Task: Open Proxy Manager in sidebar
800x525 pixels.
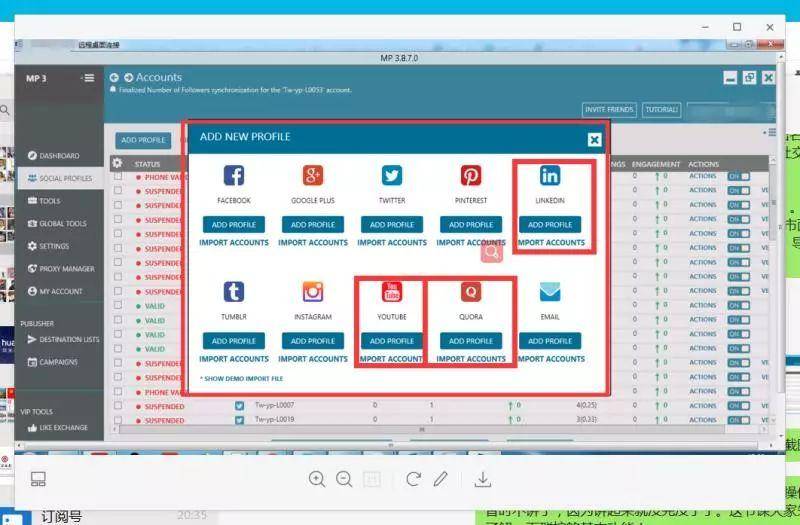Action: tap(61, 268)
